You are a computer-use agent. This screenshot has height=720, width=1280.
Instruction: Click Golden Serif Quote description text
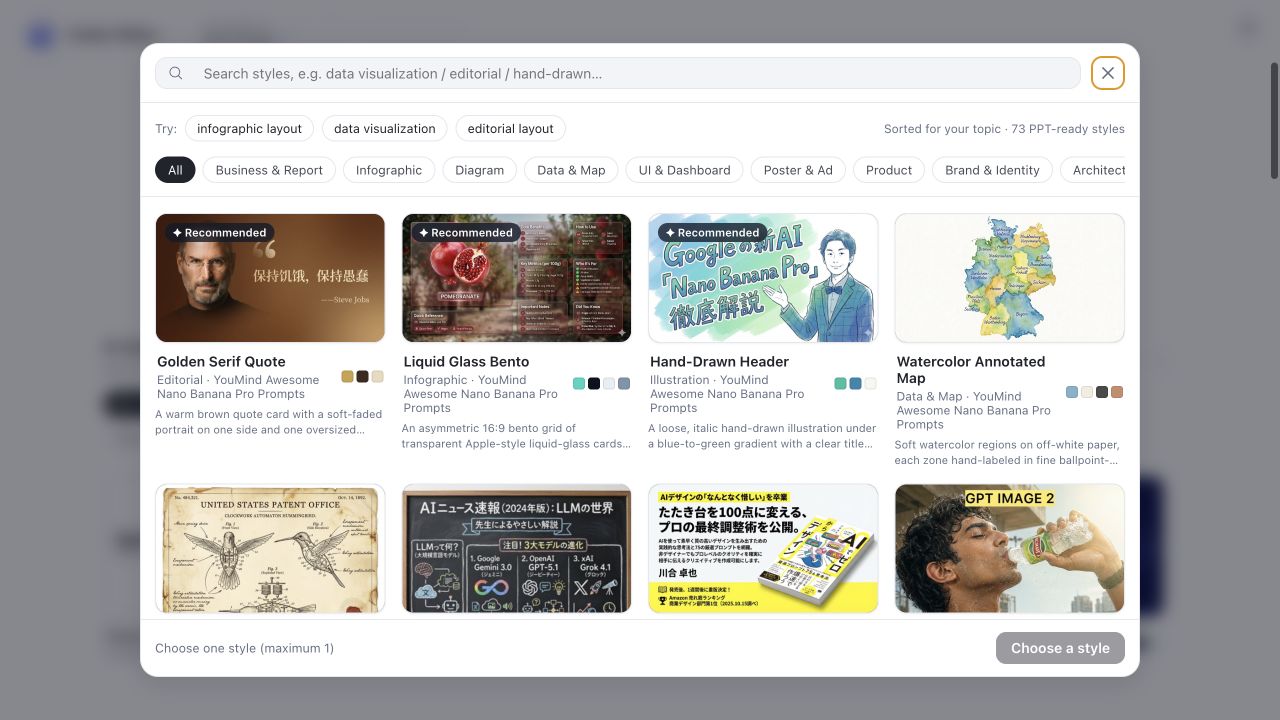(260, 422)
